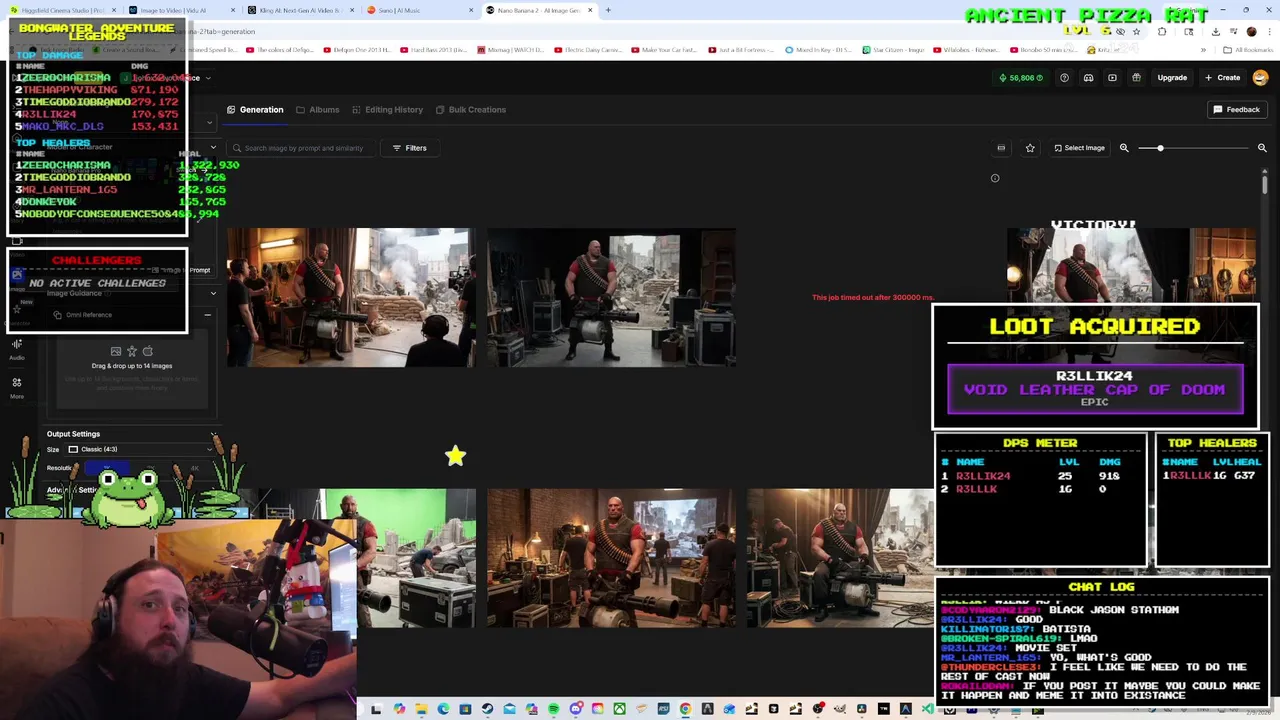Open the Filters button
The width and height of the screenshot is (1280, 720).
(x=409, y=148)
